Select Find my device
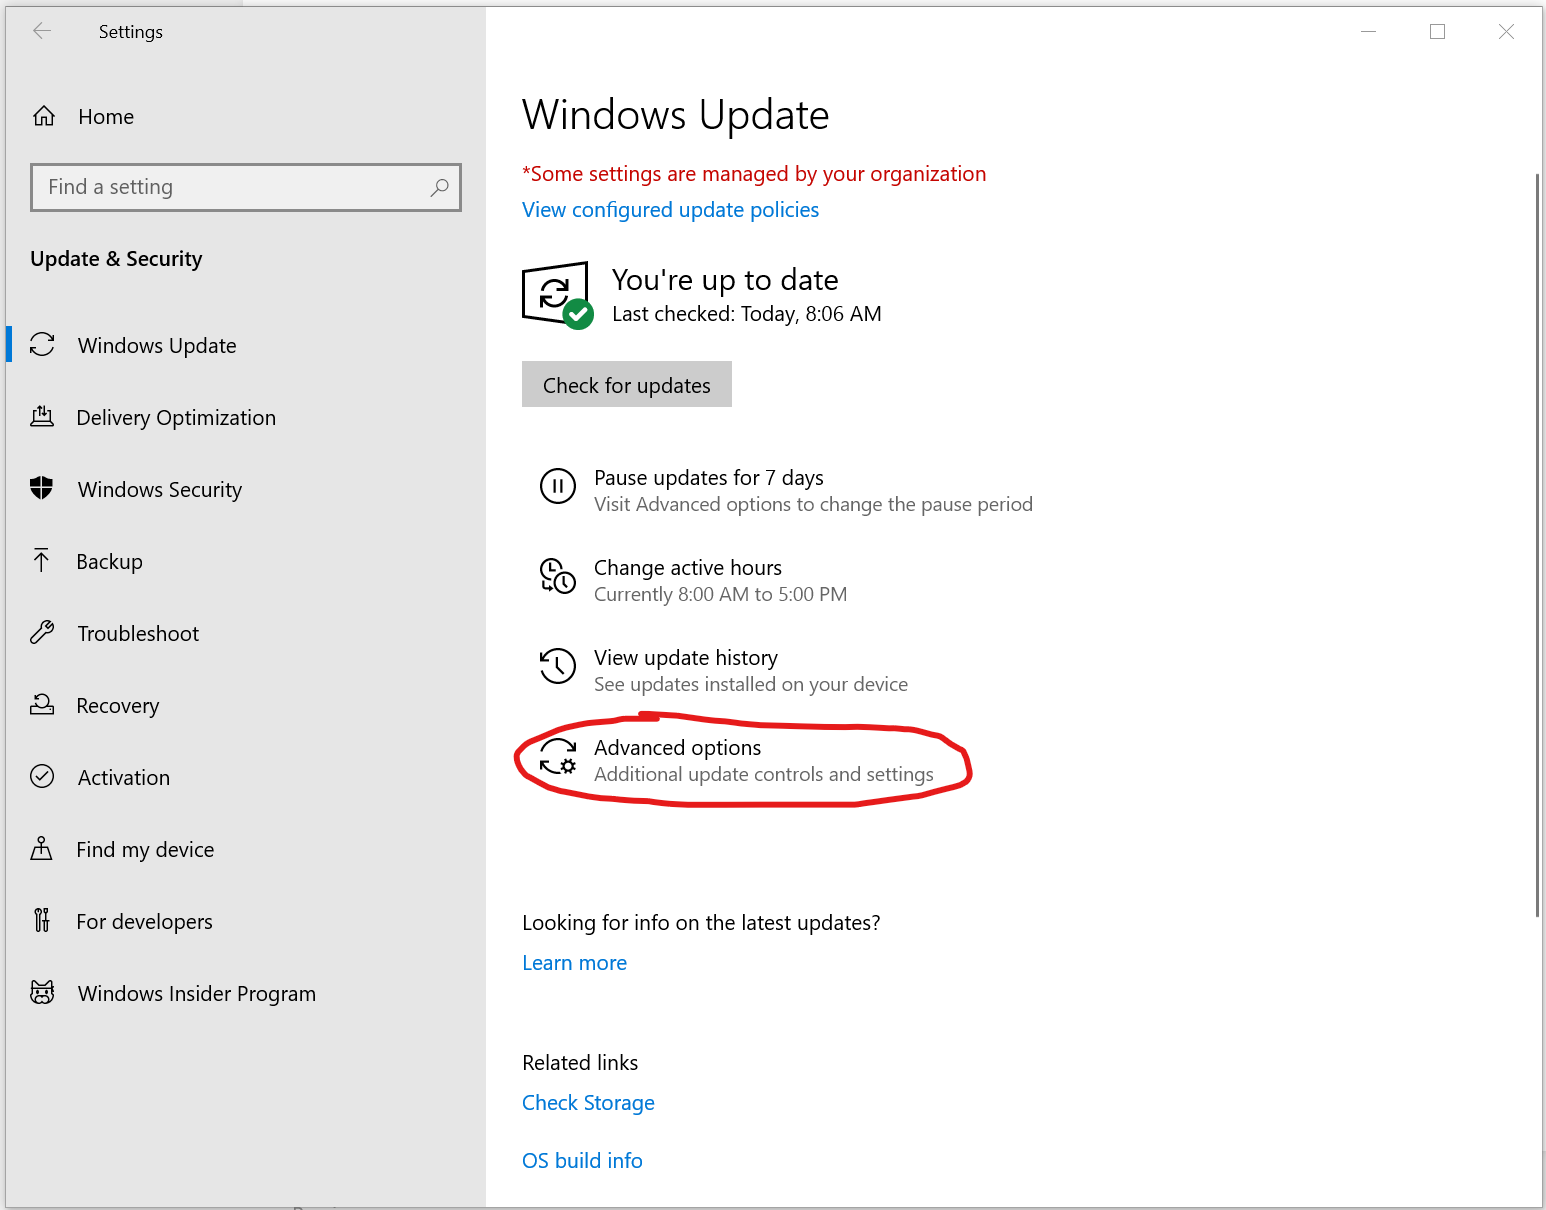 (x=246, y=849)
